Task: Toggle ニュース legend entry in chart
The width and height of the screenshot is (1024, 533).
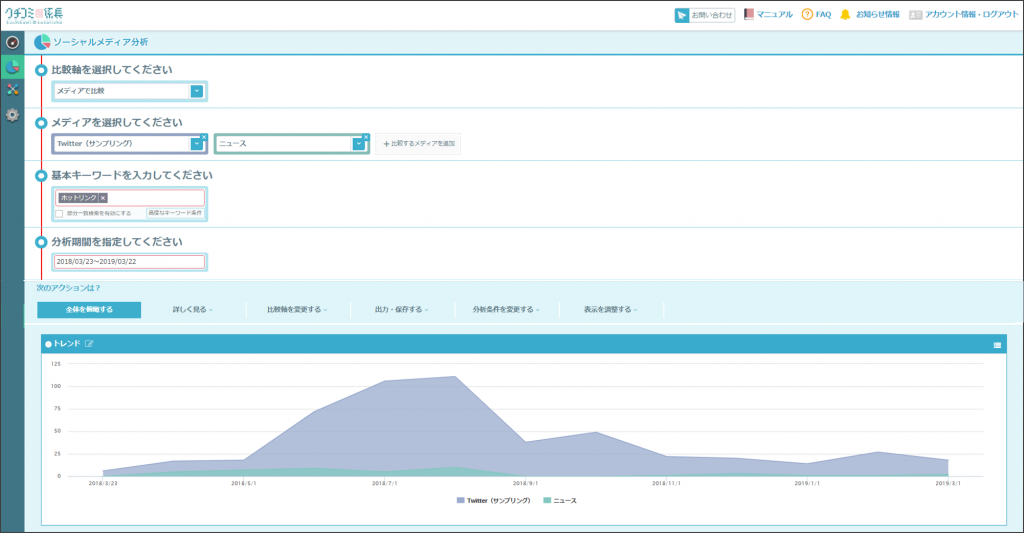Action: (x=560, y=501)
